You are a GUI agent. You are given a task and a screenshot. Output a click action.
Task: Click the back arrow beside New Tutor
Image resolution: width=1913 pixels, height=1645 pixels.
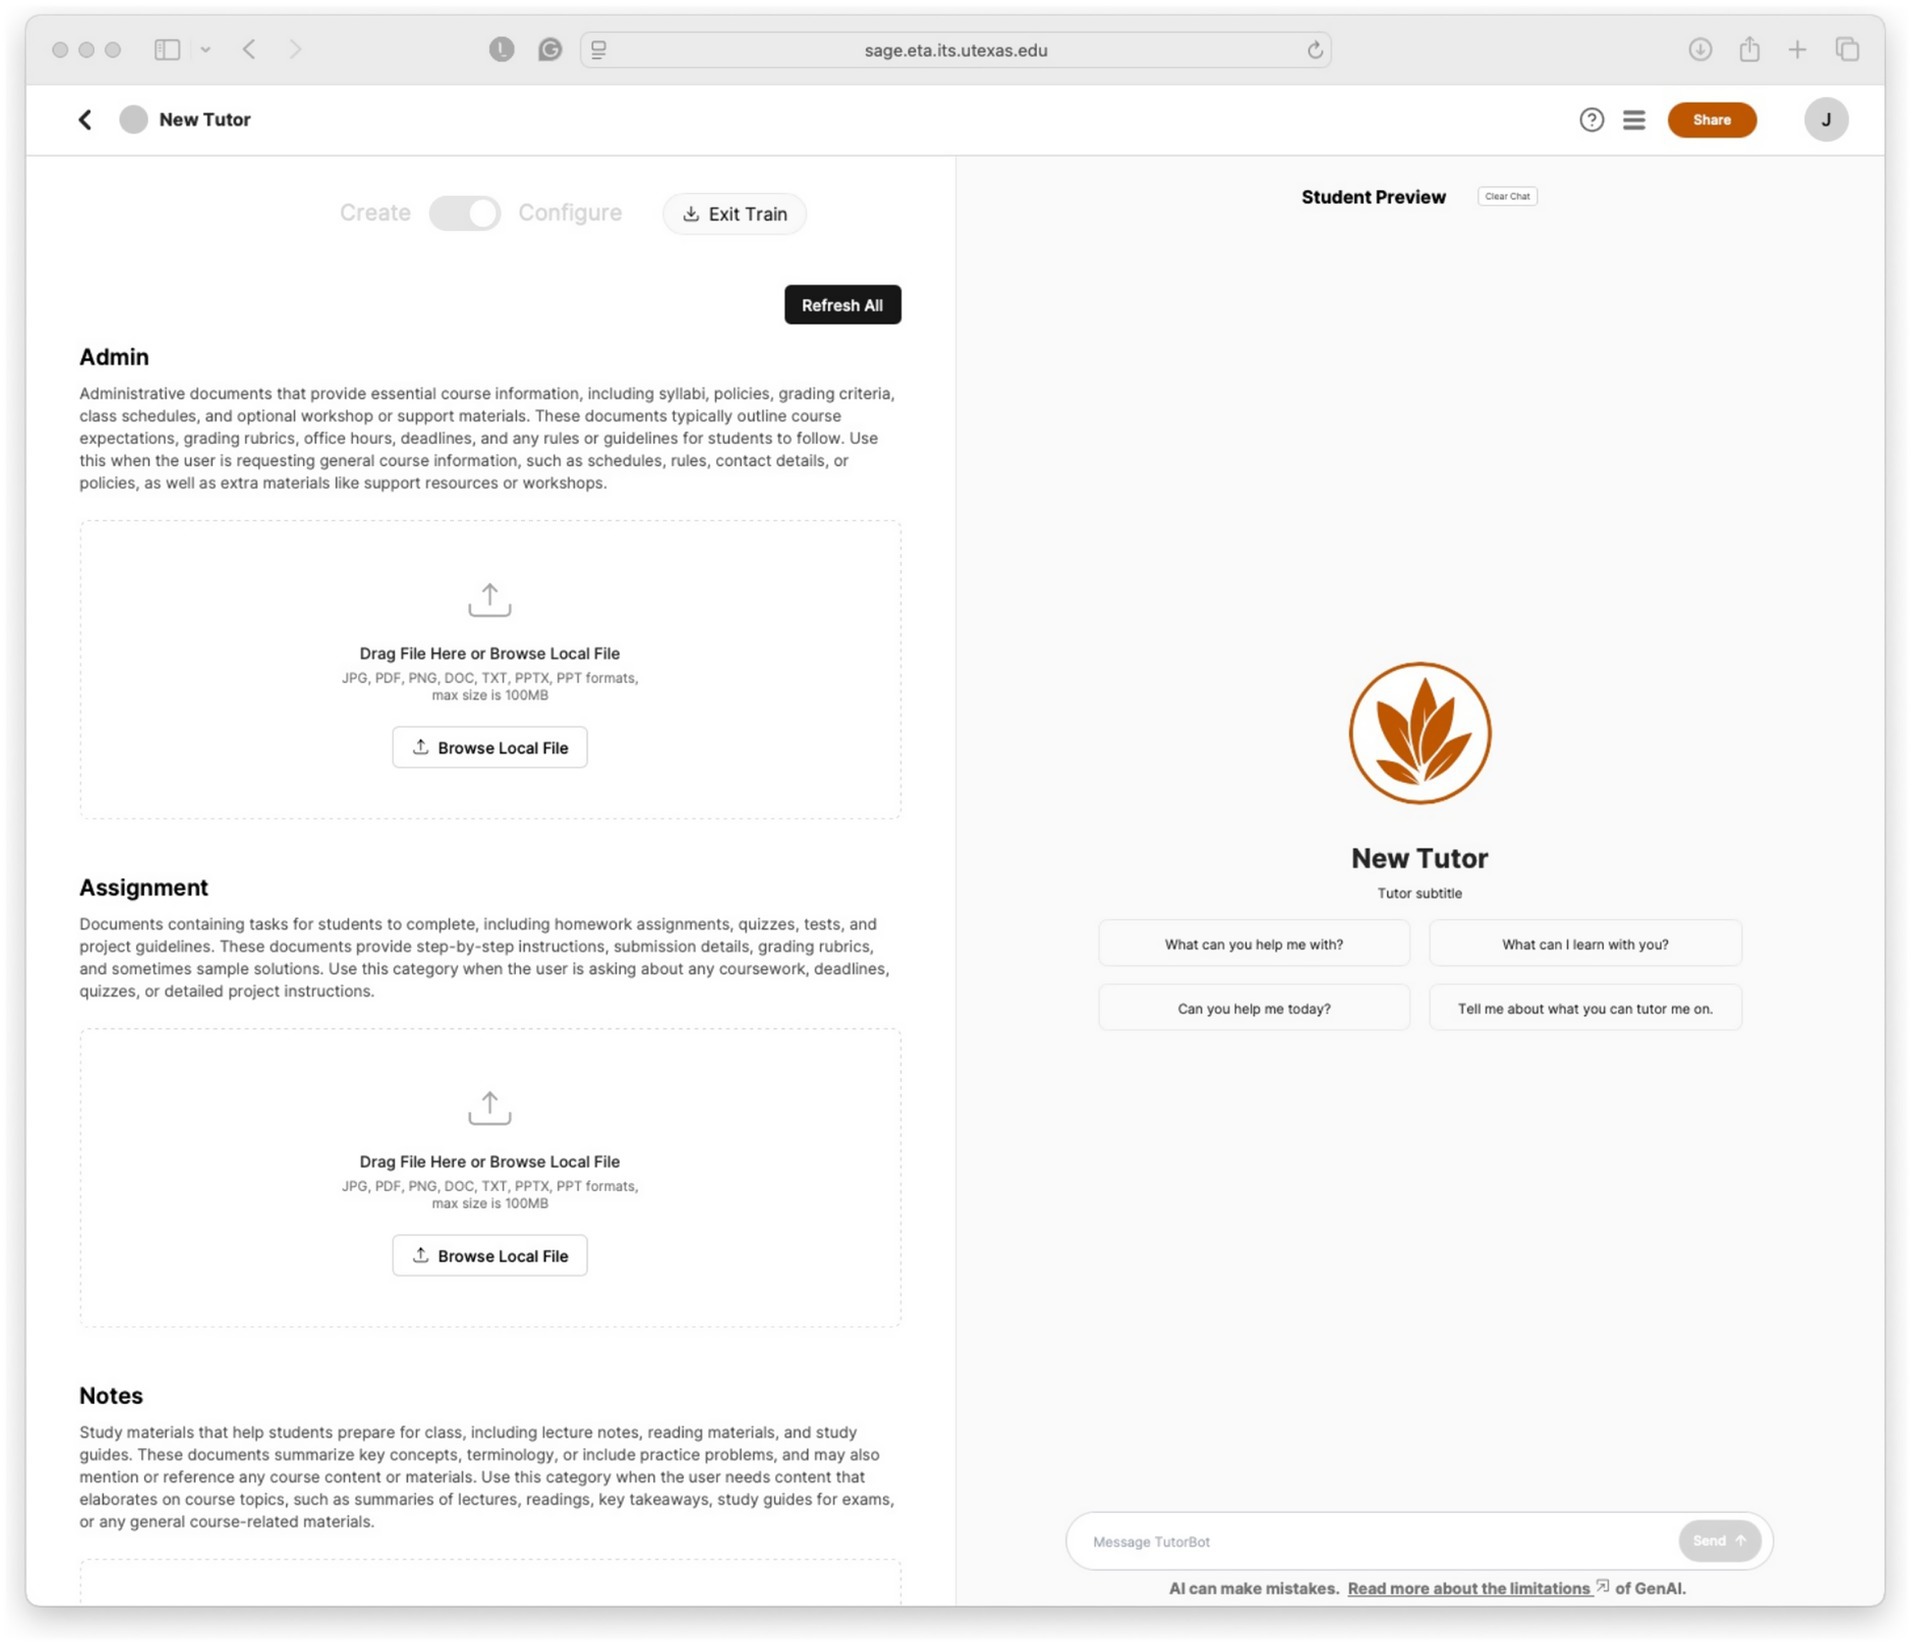click(85, 120)
